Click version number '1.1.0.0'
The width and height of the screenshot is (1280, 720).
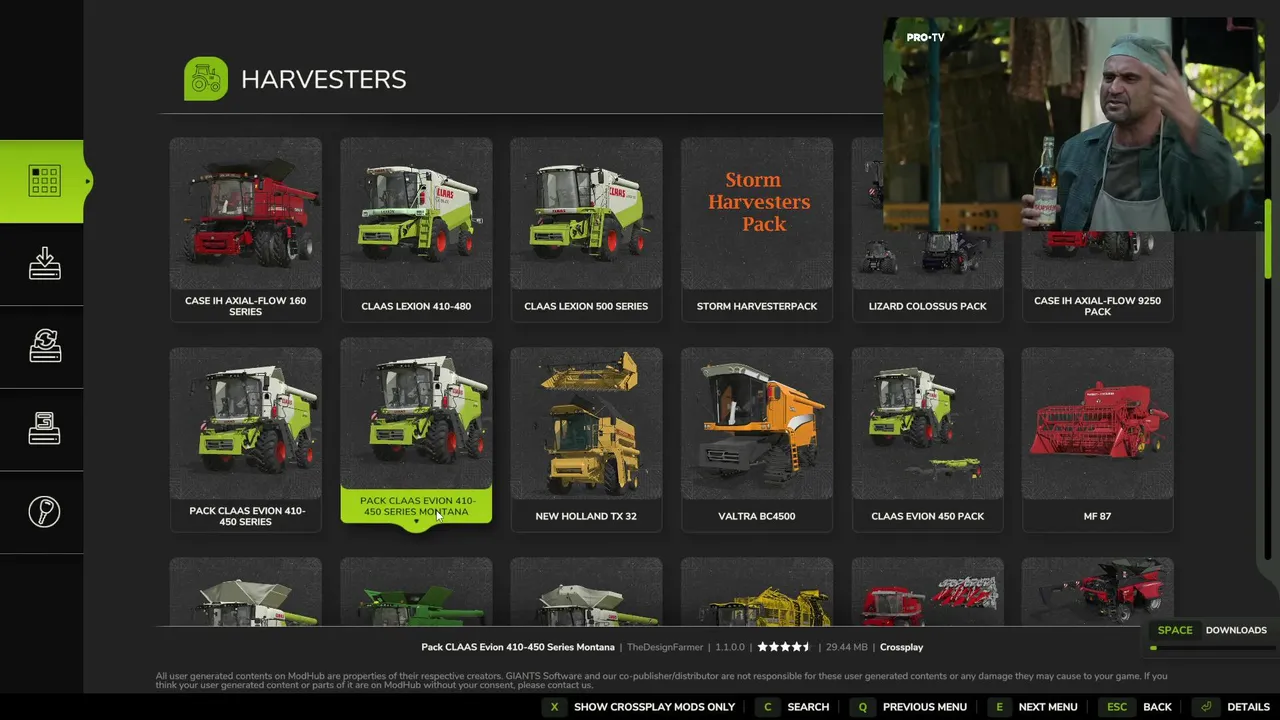point(731,647)
